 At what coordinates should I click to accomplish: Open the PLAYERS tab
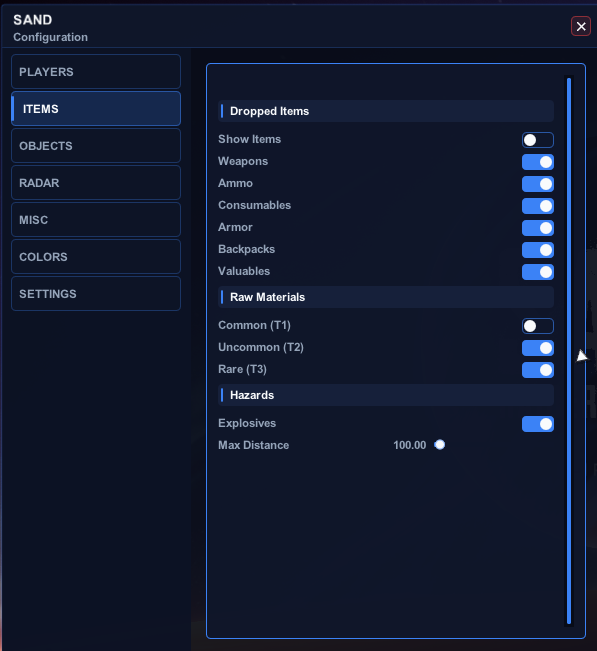coord(96,71)
